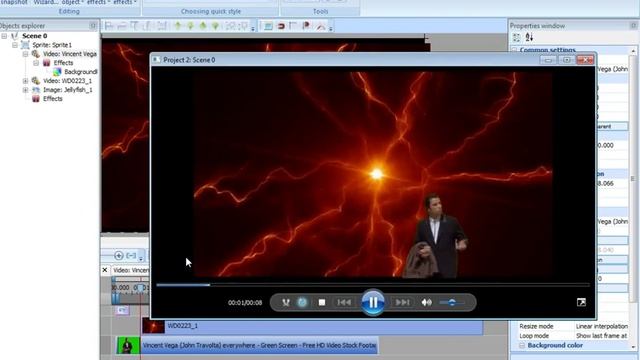Click the preview seek progress bar
Viewport: 640px width, 360px height.
click(x=373, y=285)
